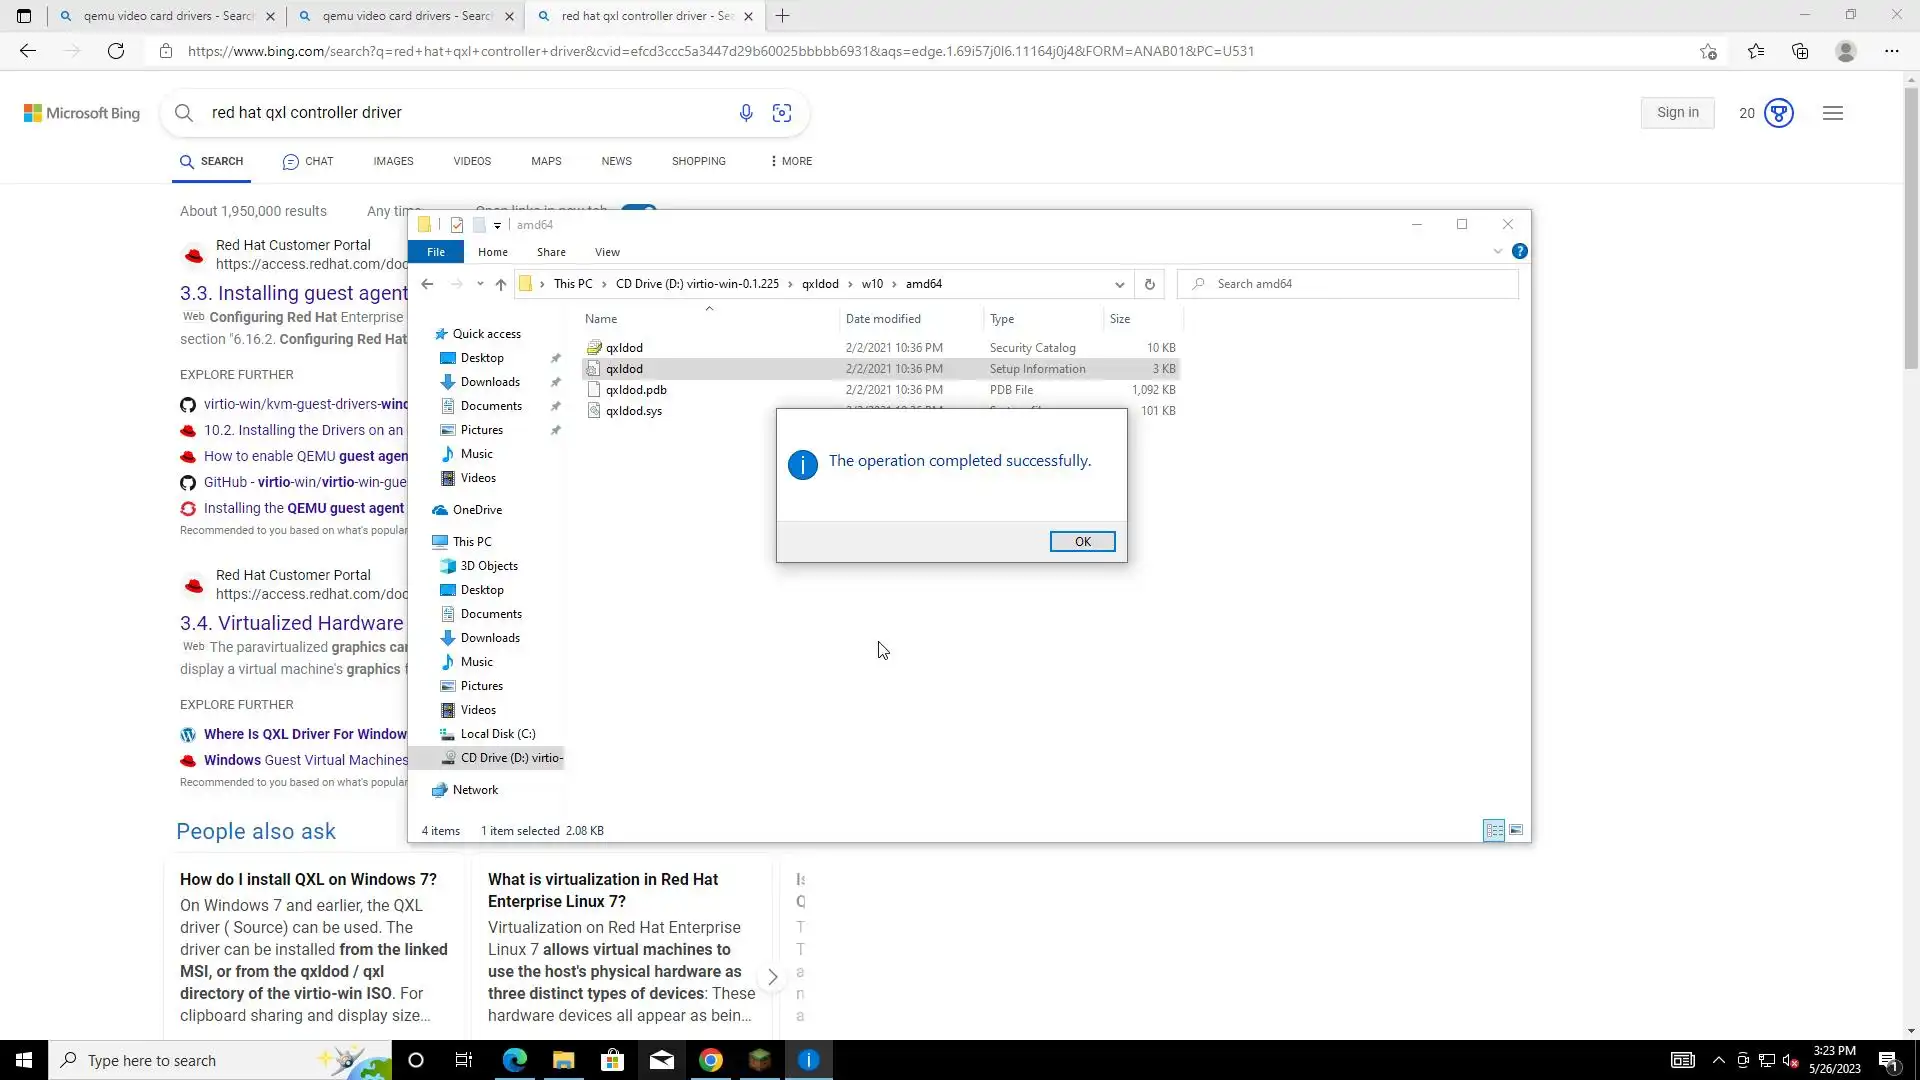Switch to large icons view toggle
Viewport: 1920px width, 1080px height.
pyautogui.click(x=1516, y=830)
